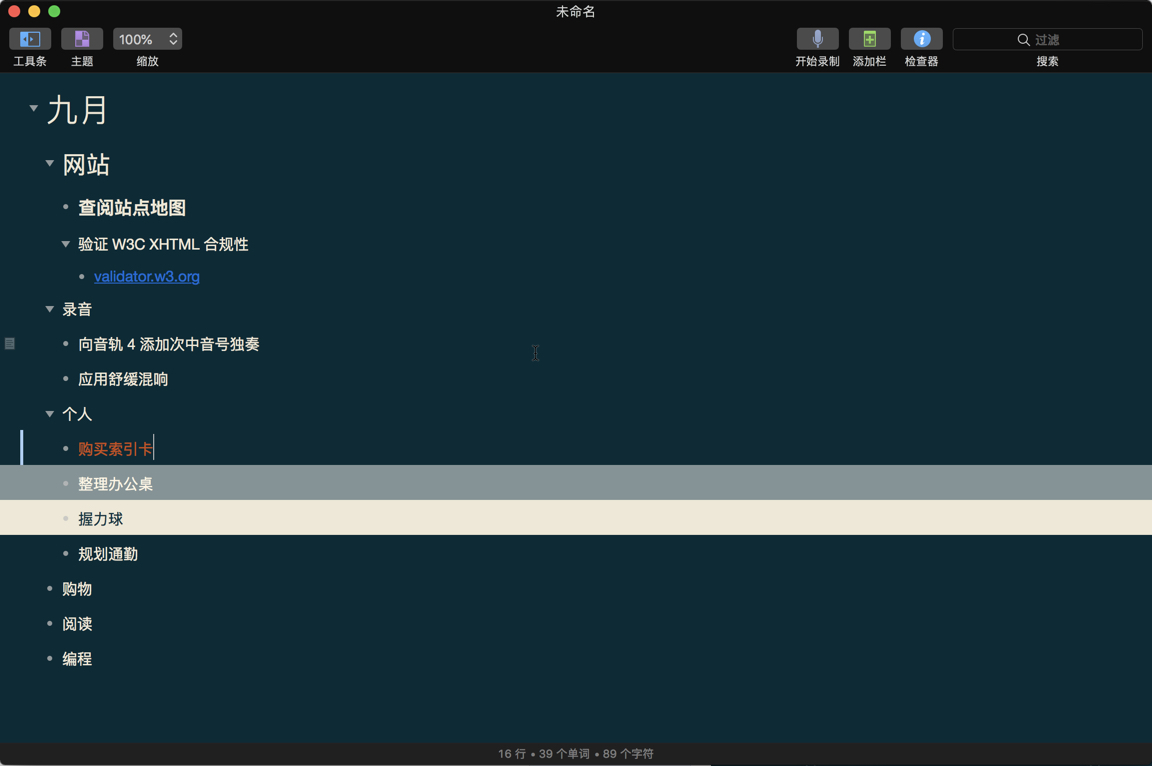Open the 主题 themes icon
Screen dimensions: 1152x766
pos(81,39)
